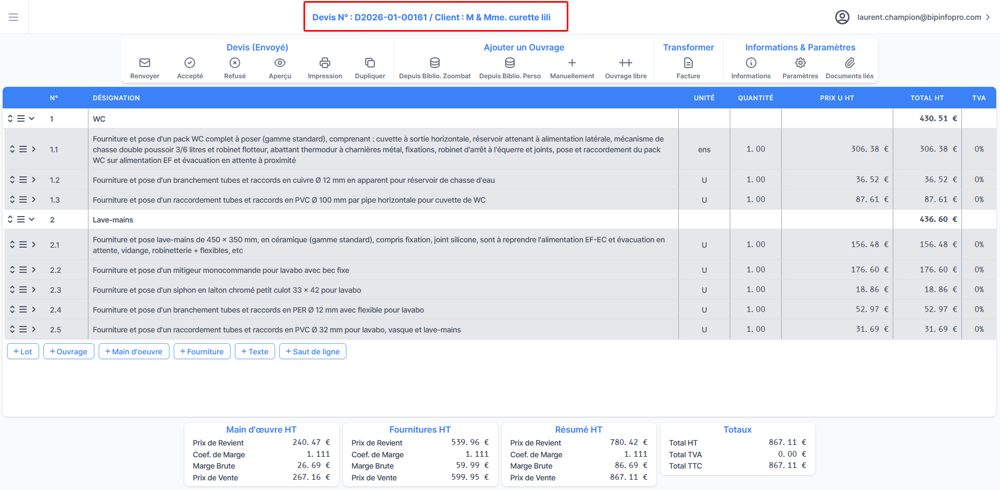
Task: Click the TOTAL HT column header
Action: coord(927,98)
